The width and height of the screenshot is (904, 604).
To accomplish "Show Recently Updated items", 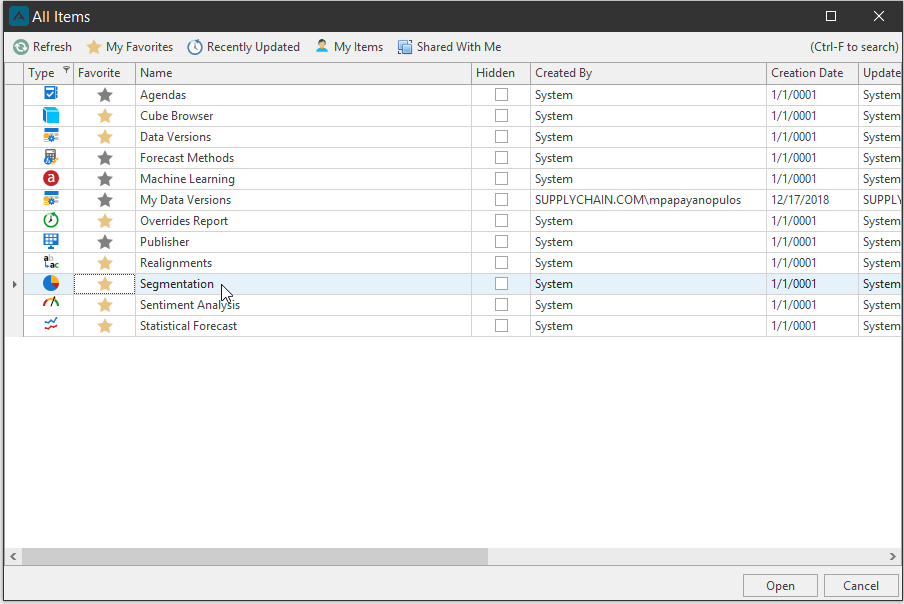I will tap(243, 47).
